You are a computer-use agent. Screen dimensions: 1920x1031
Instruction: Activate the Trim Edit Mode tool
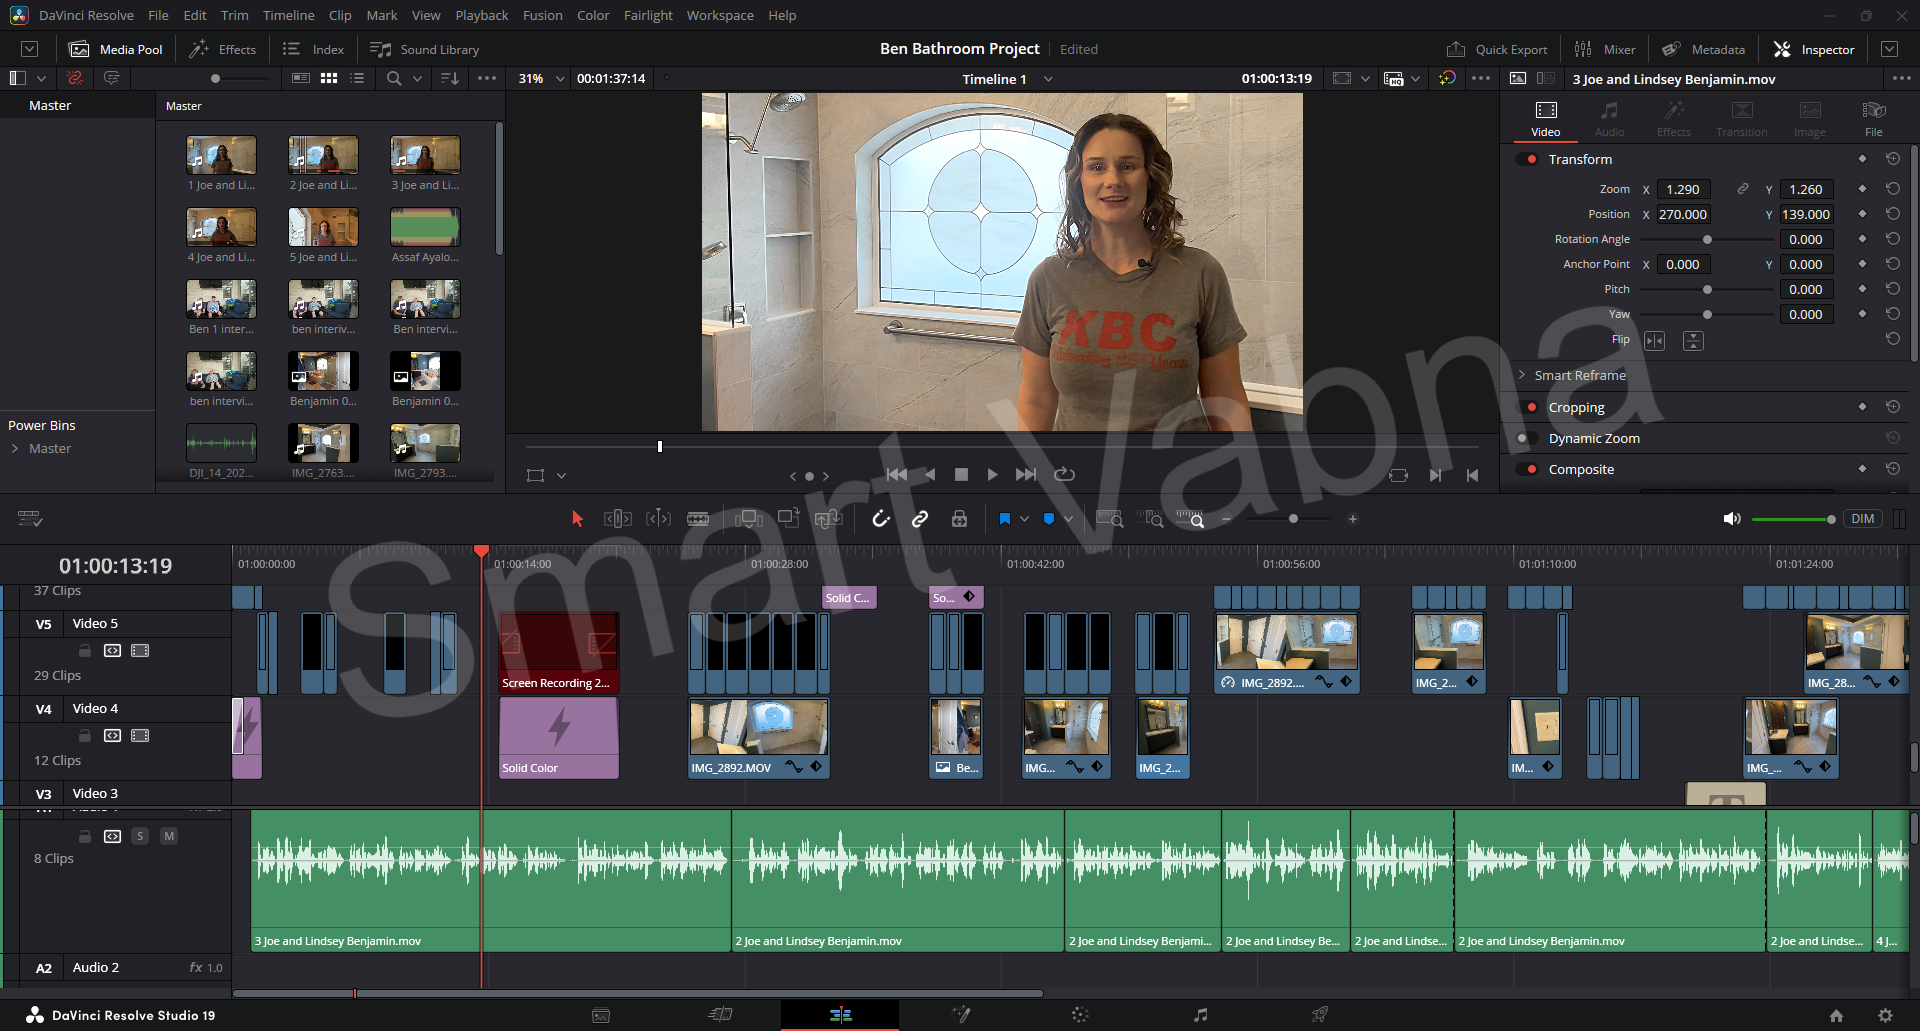618,518
